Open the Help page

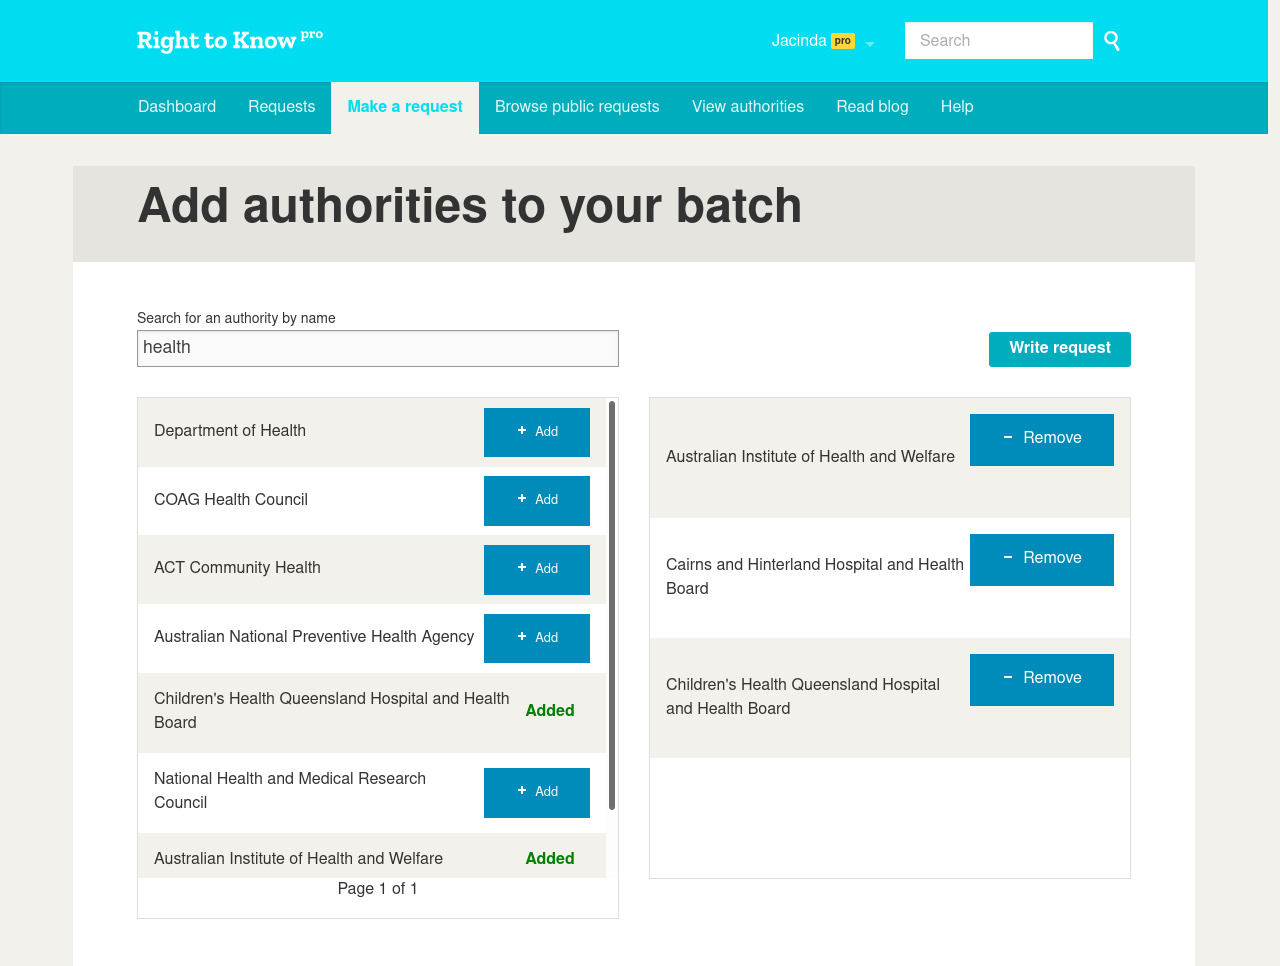tap(956, 107)
